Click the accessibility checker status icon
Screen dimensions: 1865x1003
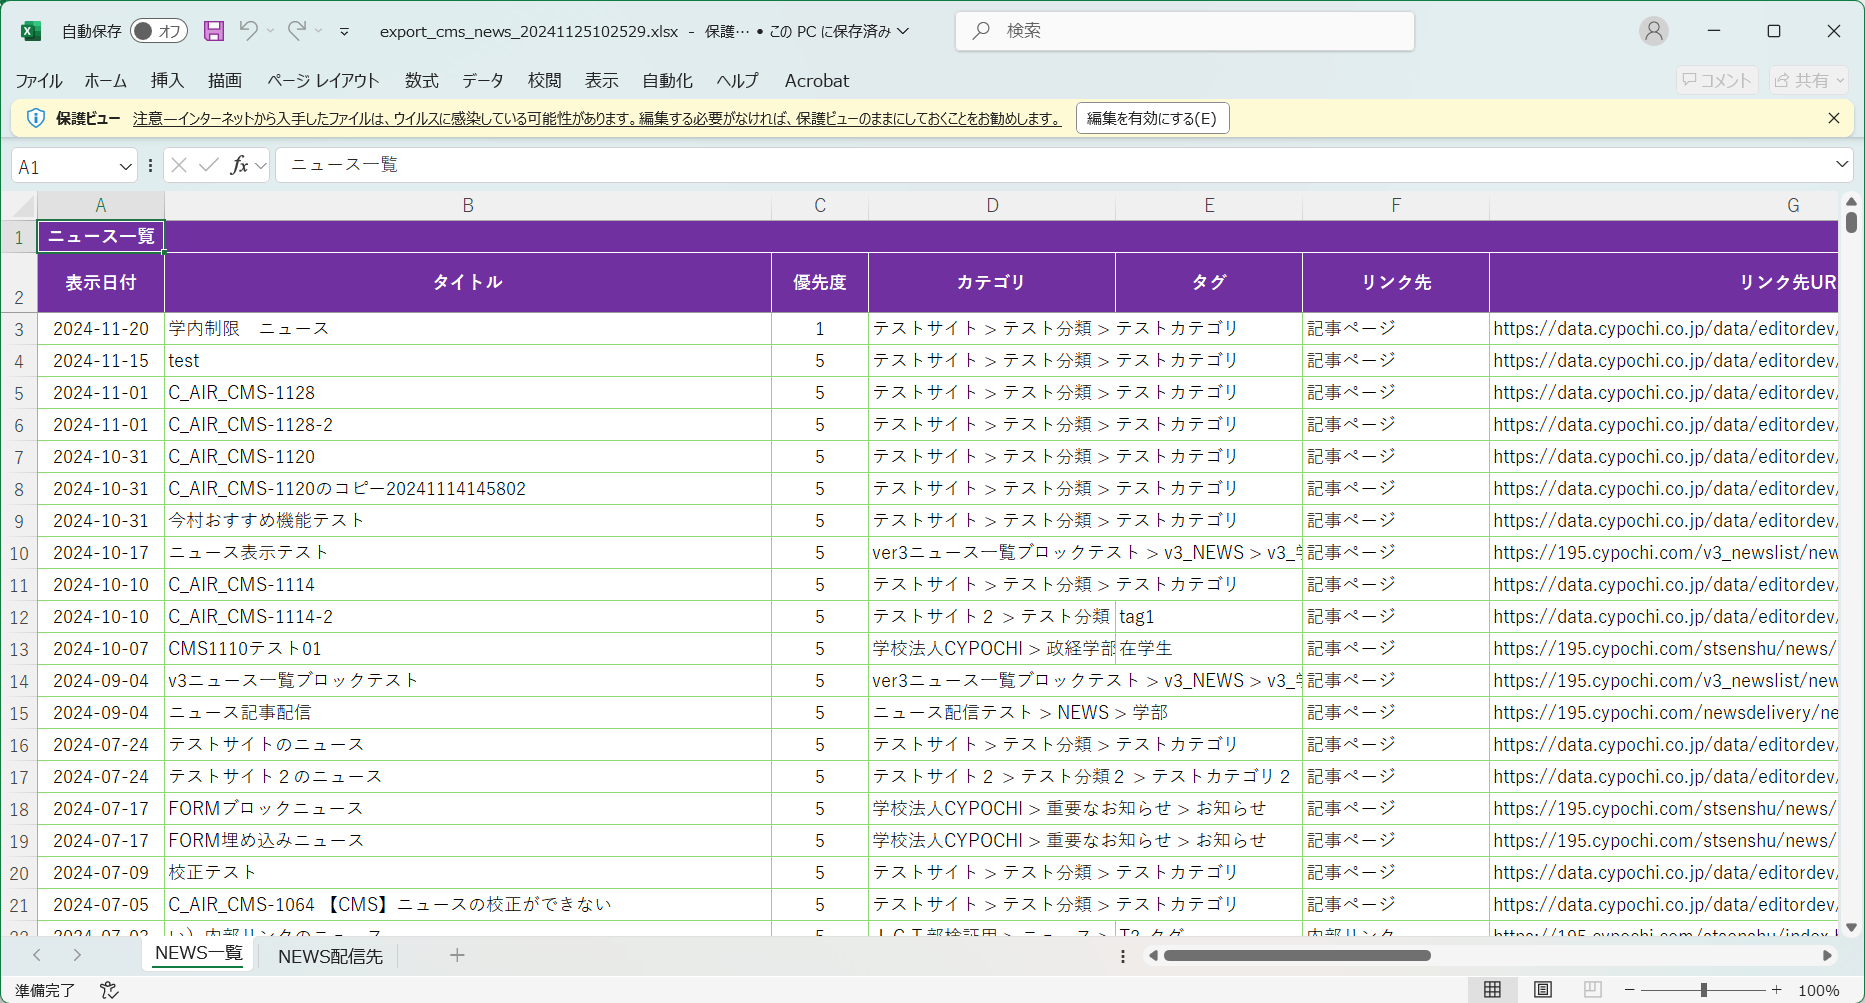click(109, 990)
